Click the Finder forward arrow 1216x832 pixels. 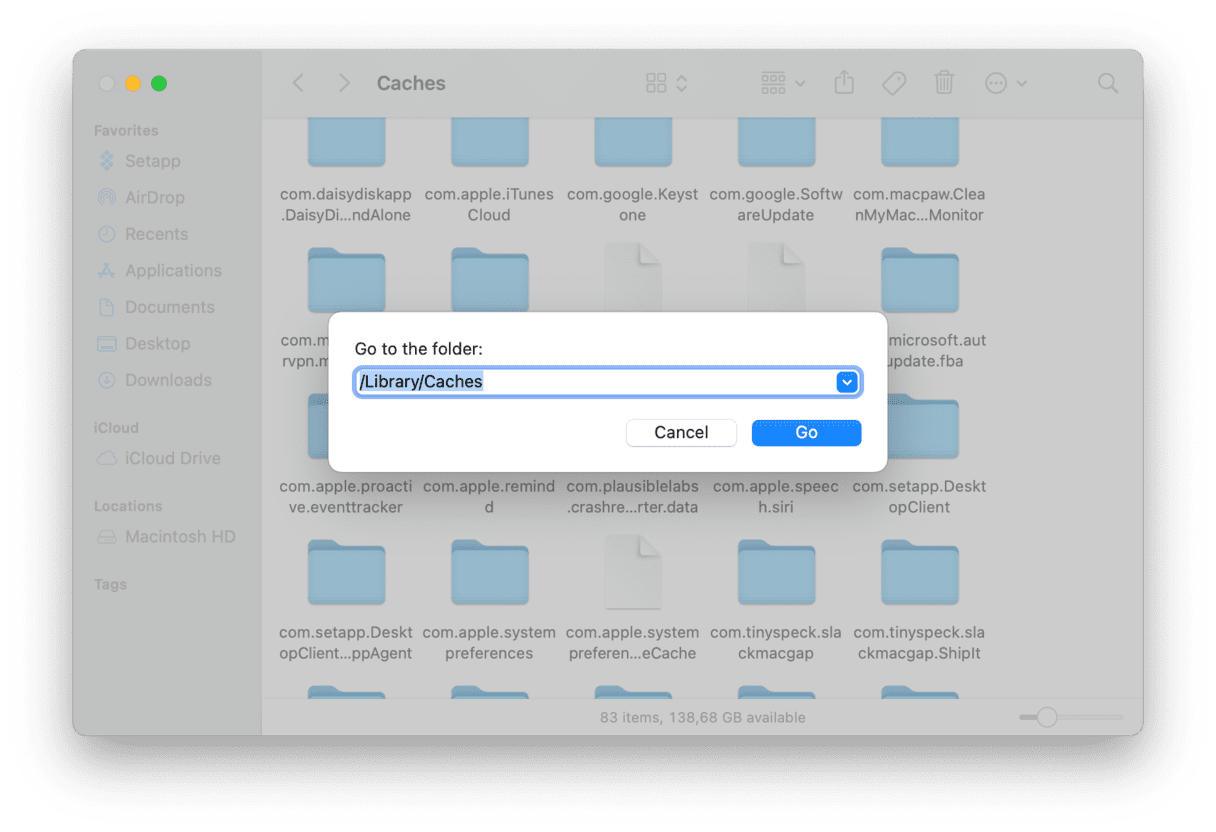344,83
